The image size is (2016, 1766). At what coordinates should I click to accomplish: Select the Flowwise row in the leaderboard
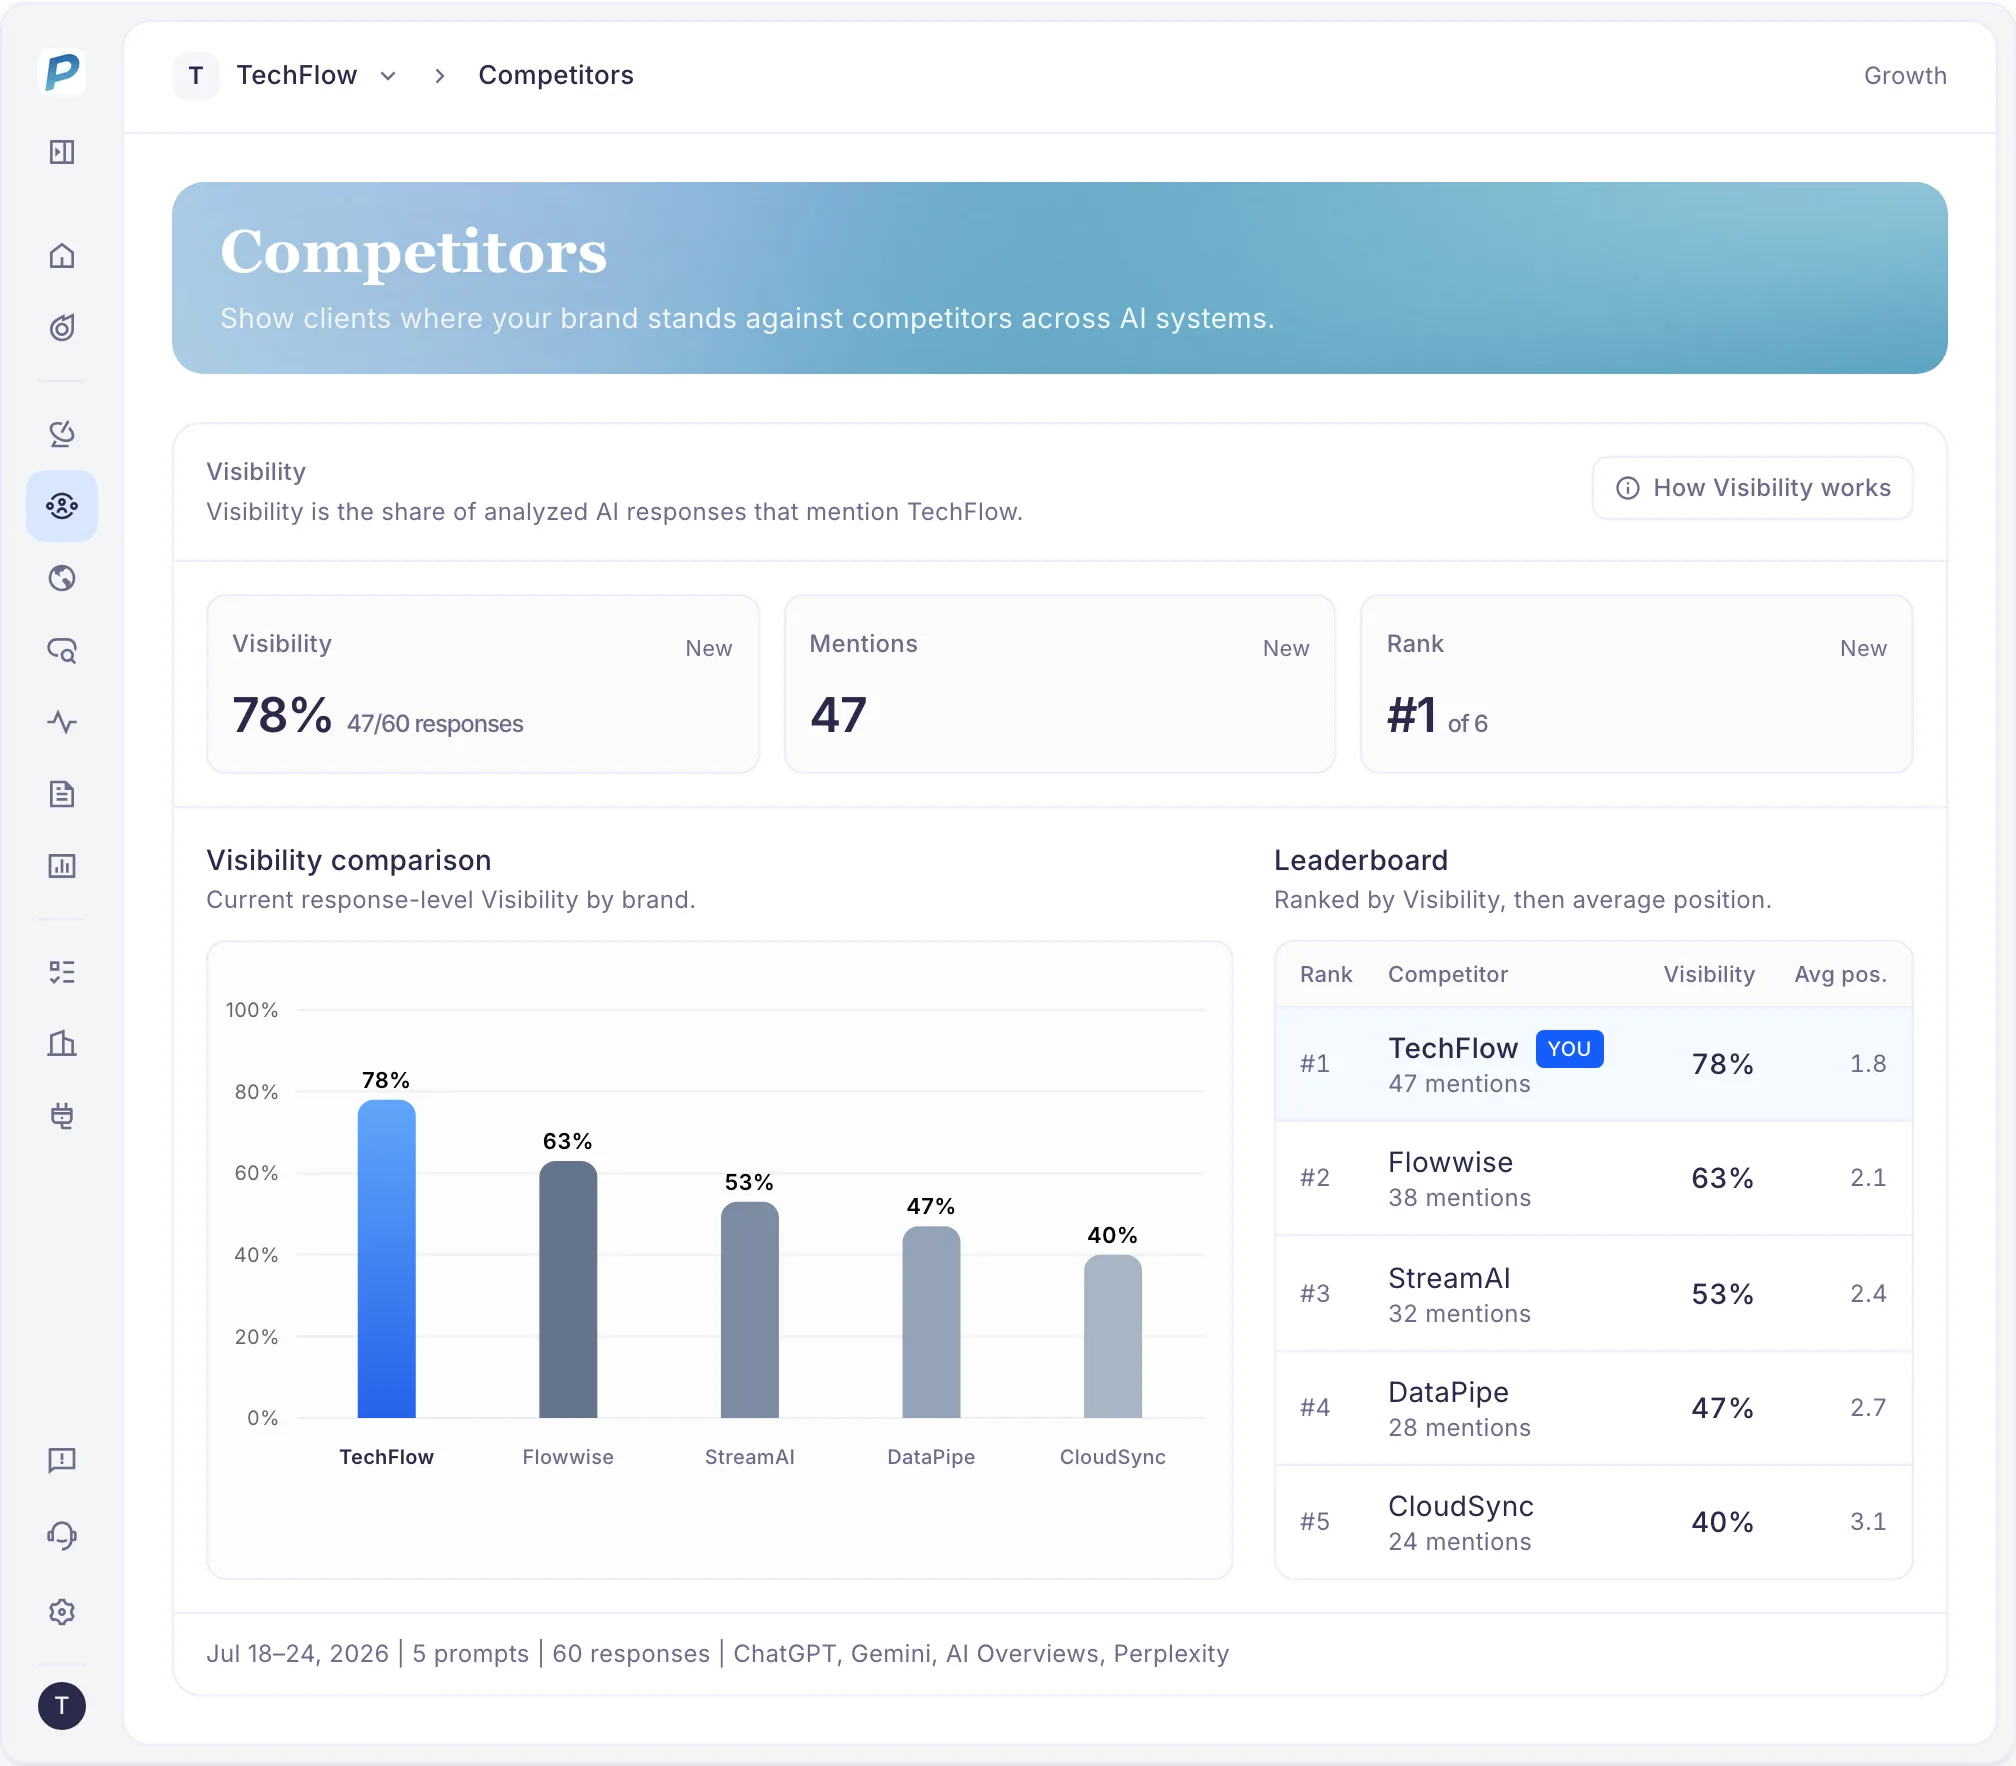tap(1594, 1178)
